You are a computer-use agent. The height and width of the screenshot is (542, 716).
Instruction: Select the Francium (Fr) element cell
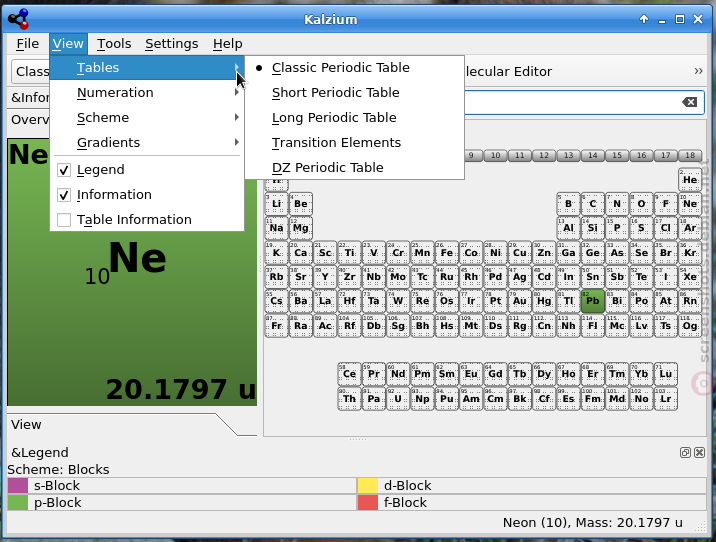(x=276, y=326)
